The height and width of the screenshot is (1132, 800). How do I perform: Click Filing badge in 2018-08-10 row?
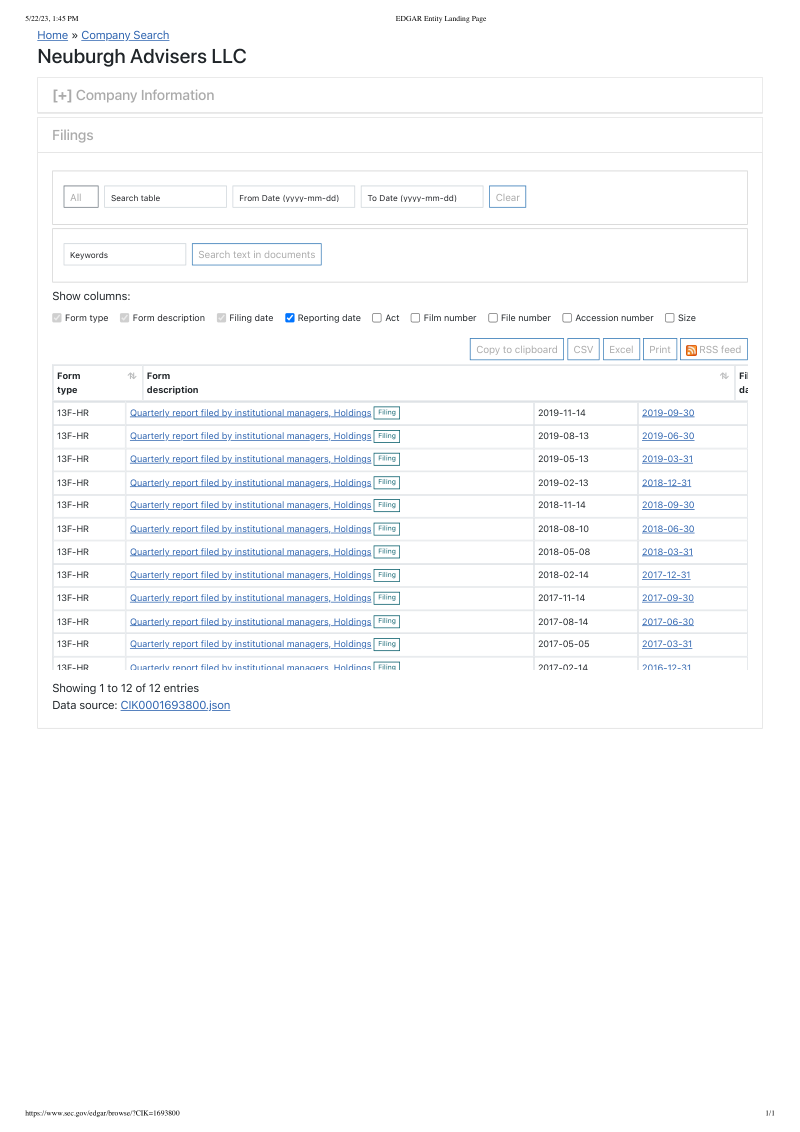387,529
